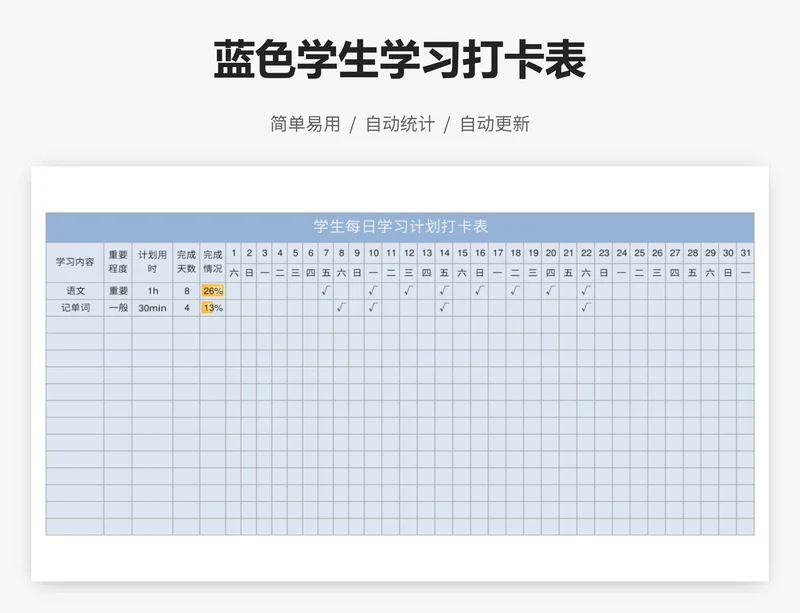The image size is (800, 613).
Task: Select the day 21 column header
Action: (x=568, y=253)
